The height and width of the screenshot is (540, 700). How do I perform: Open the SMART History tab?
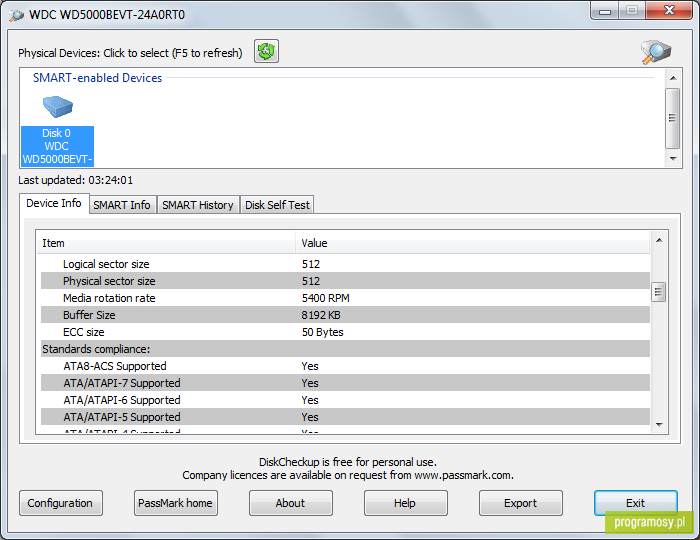[x=198, y=205]
